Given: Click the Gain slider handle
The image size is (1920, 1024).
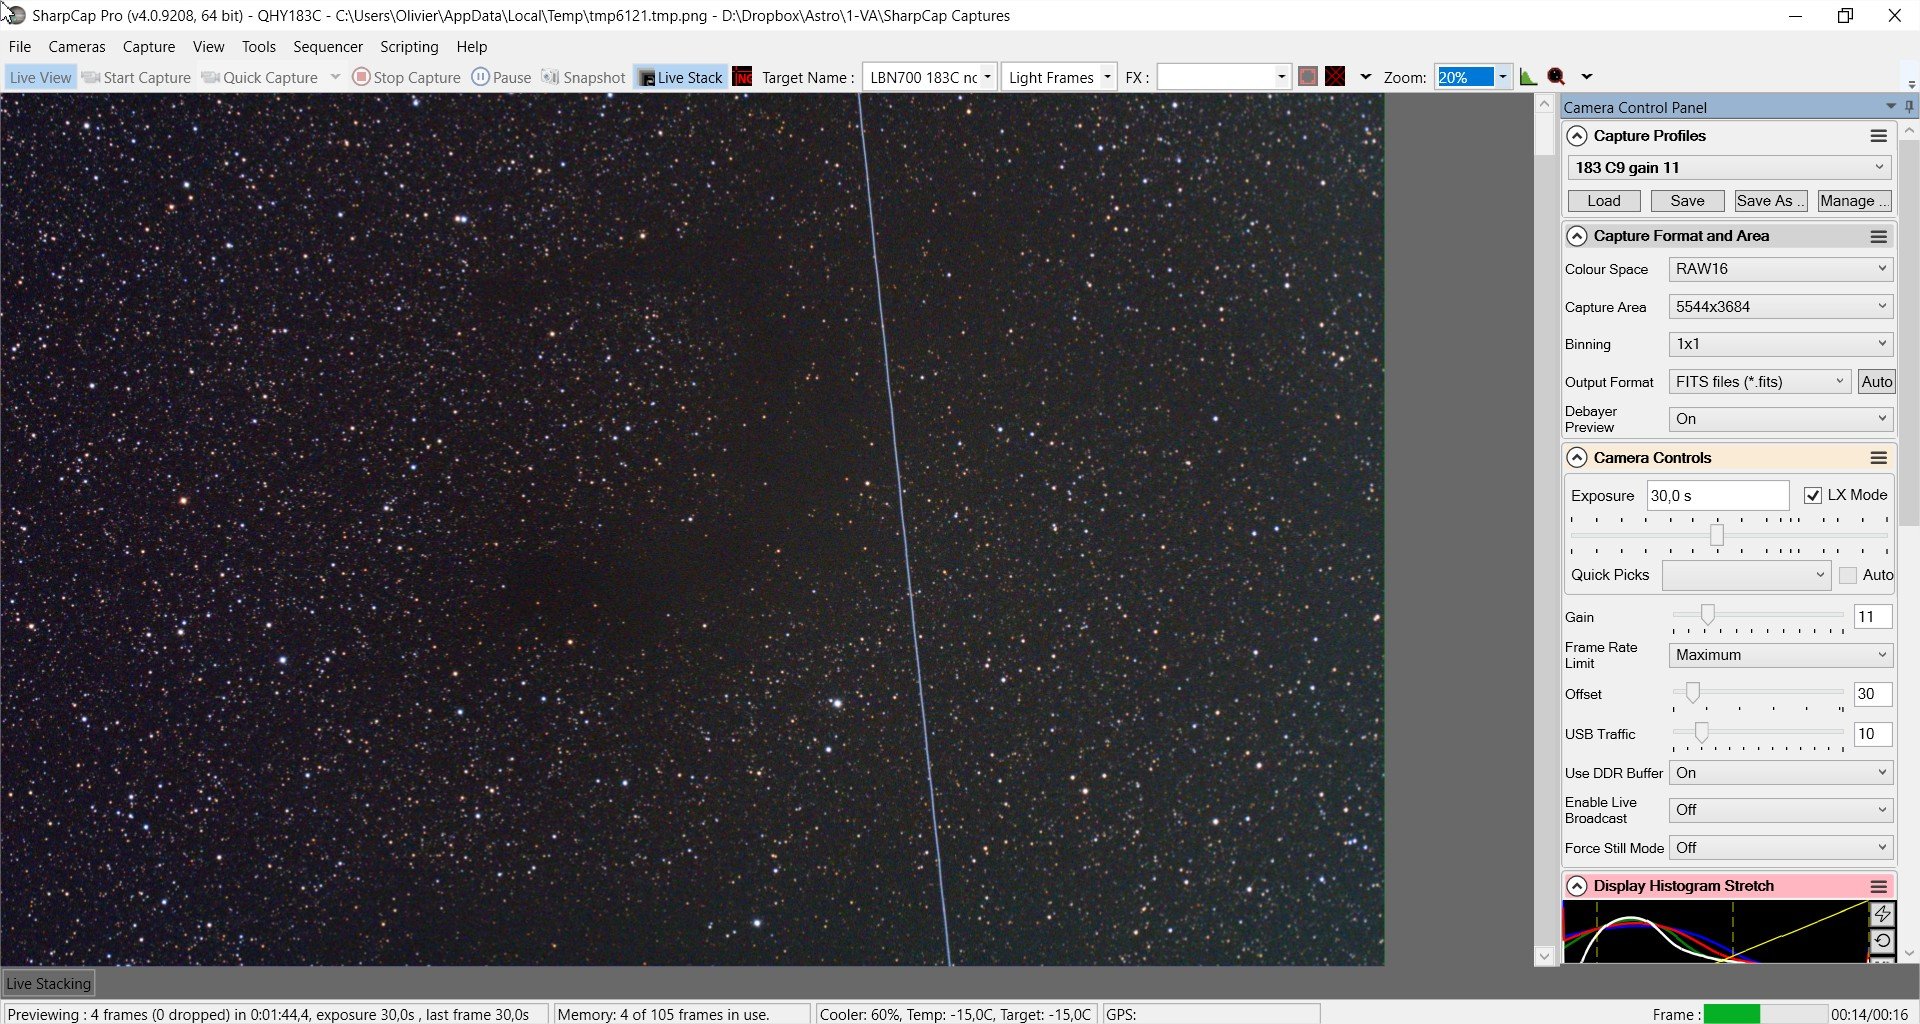Looking at the screenshot, I should [1708, 614].
